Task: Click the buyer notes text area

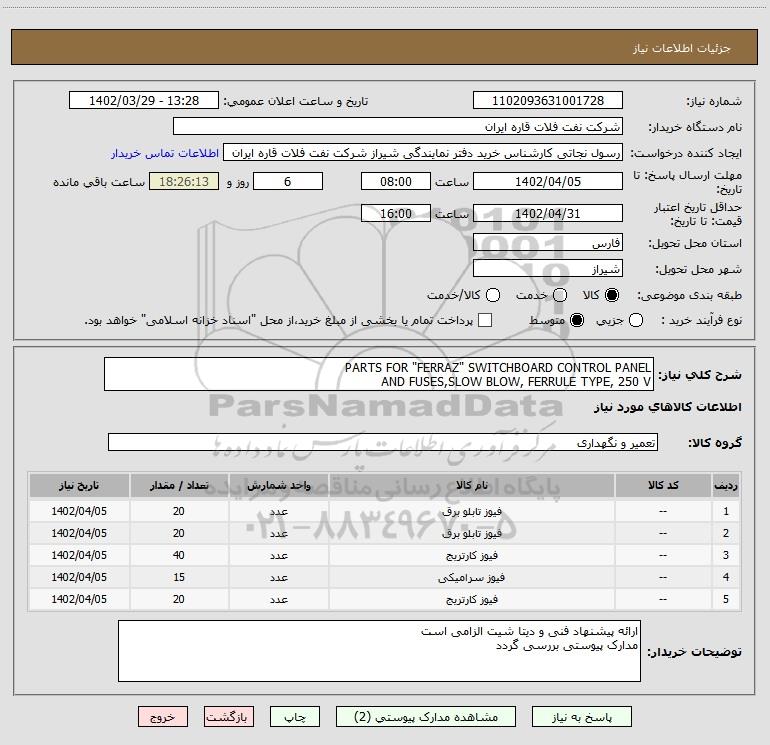Action: (x=379, y=651)
